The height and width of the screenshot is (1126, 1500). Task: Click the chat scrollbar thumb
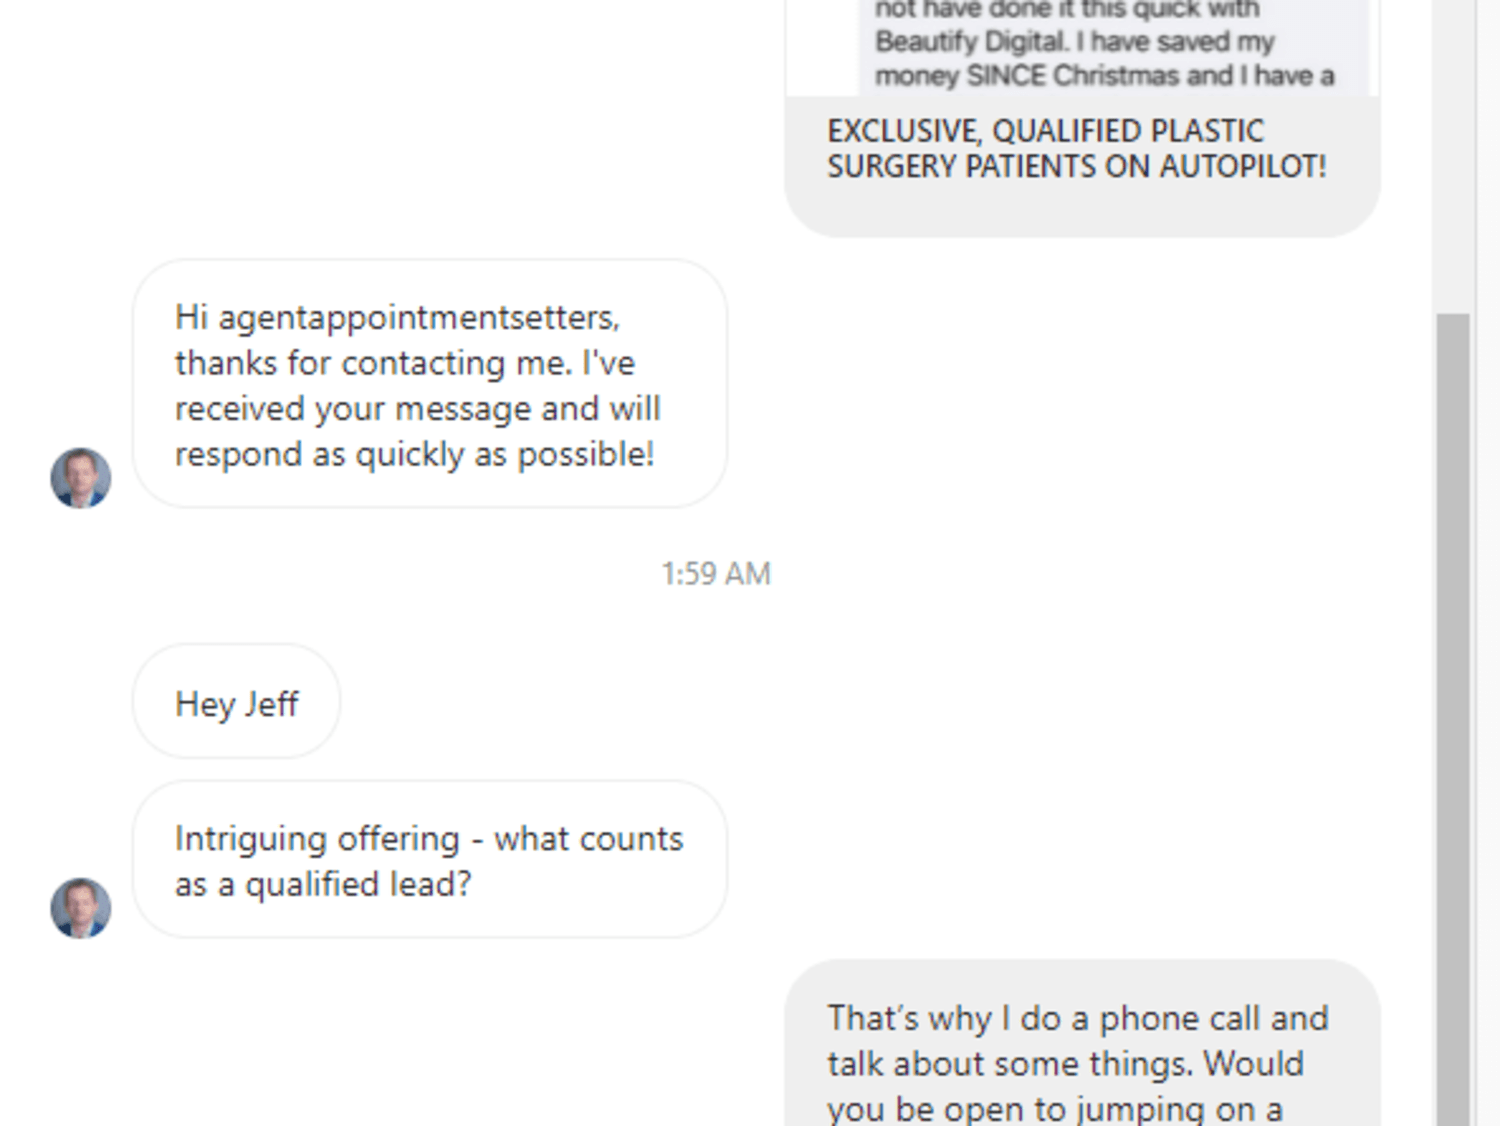click(x=1453, y=720)
